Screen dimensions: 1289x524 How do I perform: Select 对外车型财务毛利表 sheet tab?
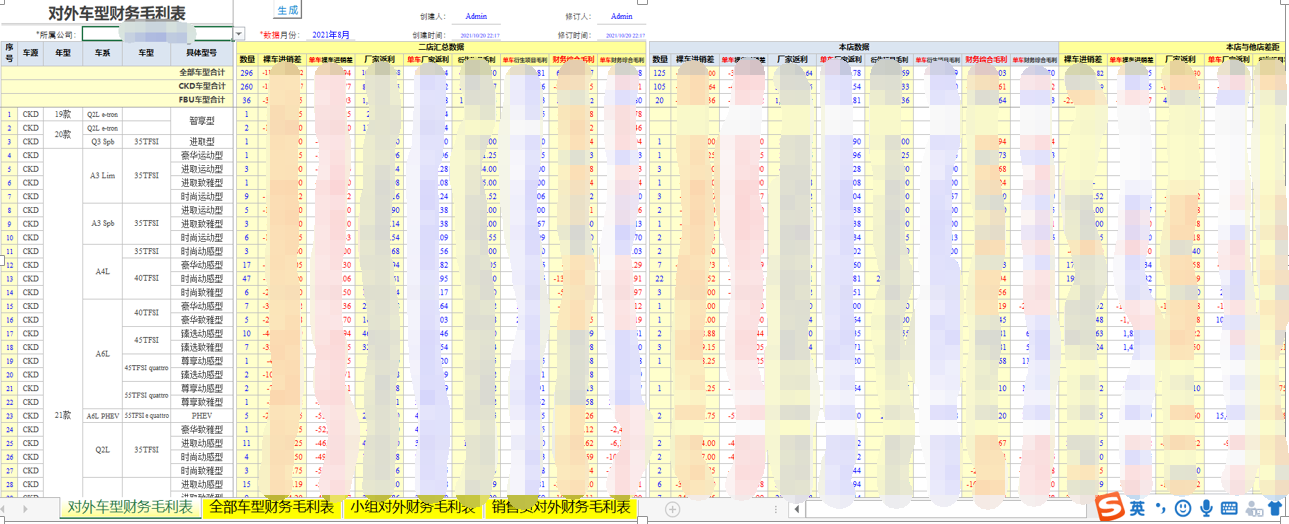coord(130,507)
